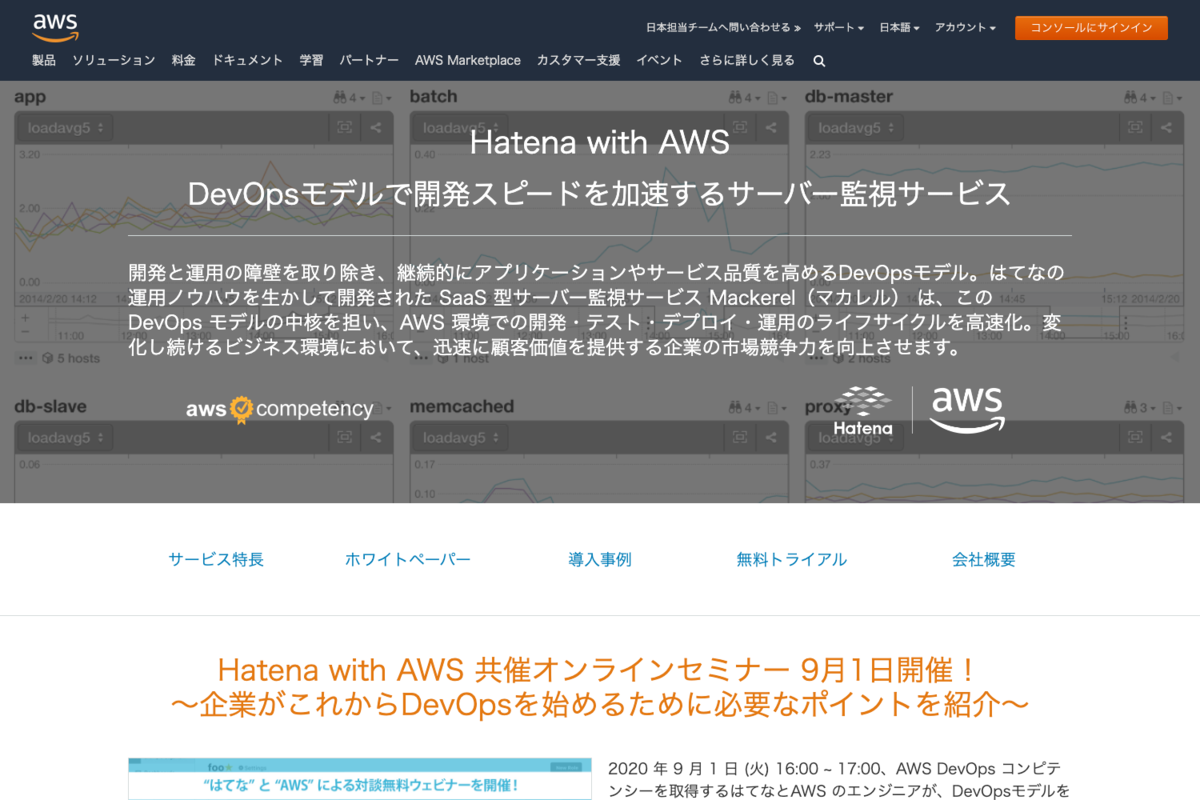Viewport: 1200px width, 800px height.
Task: Open the 料金 menu item
Action: (184, 60)
